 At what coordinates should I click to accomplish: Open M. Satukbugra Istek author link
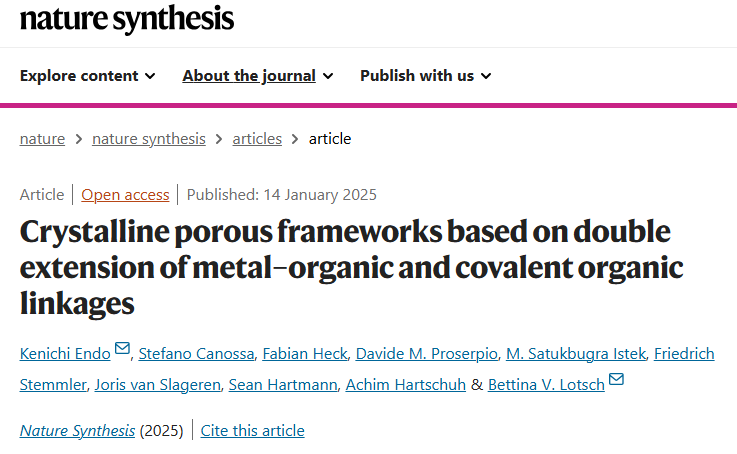(x=576, y=353)
